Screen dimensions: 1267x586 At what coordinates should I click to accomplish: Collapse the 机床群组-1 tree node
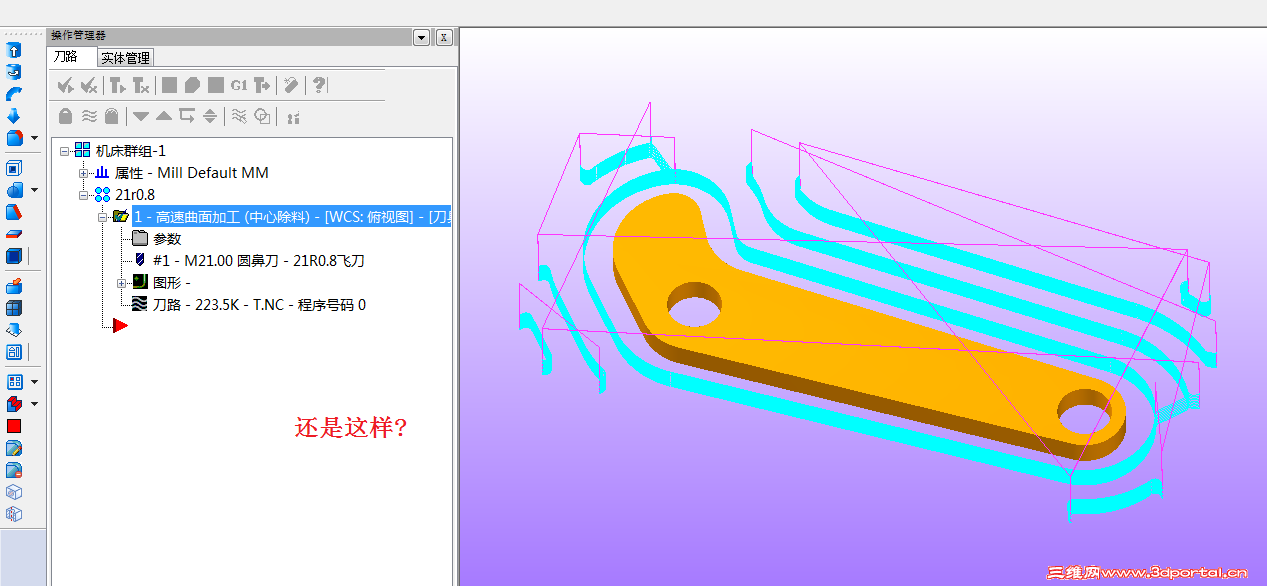65,151
